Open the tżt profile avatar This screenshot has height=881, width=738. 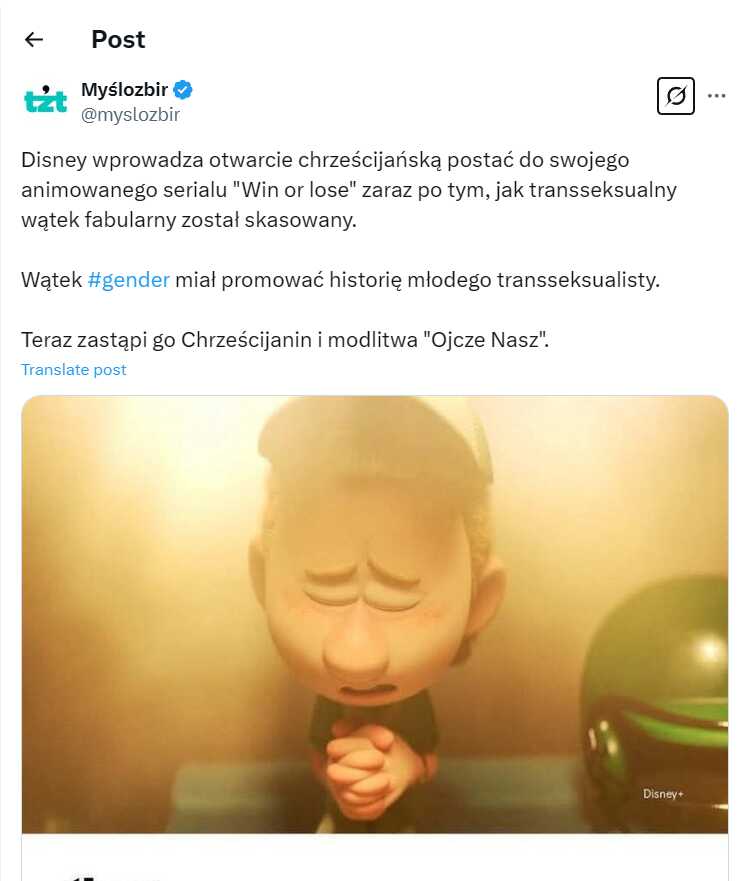coord(46,99)
